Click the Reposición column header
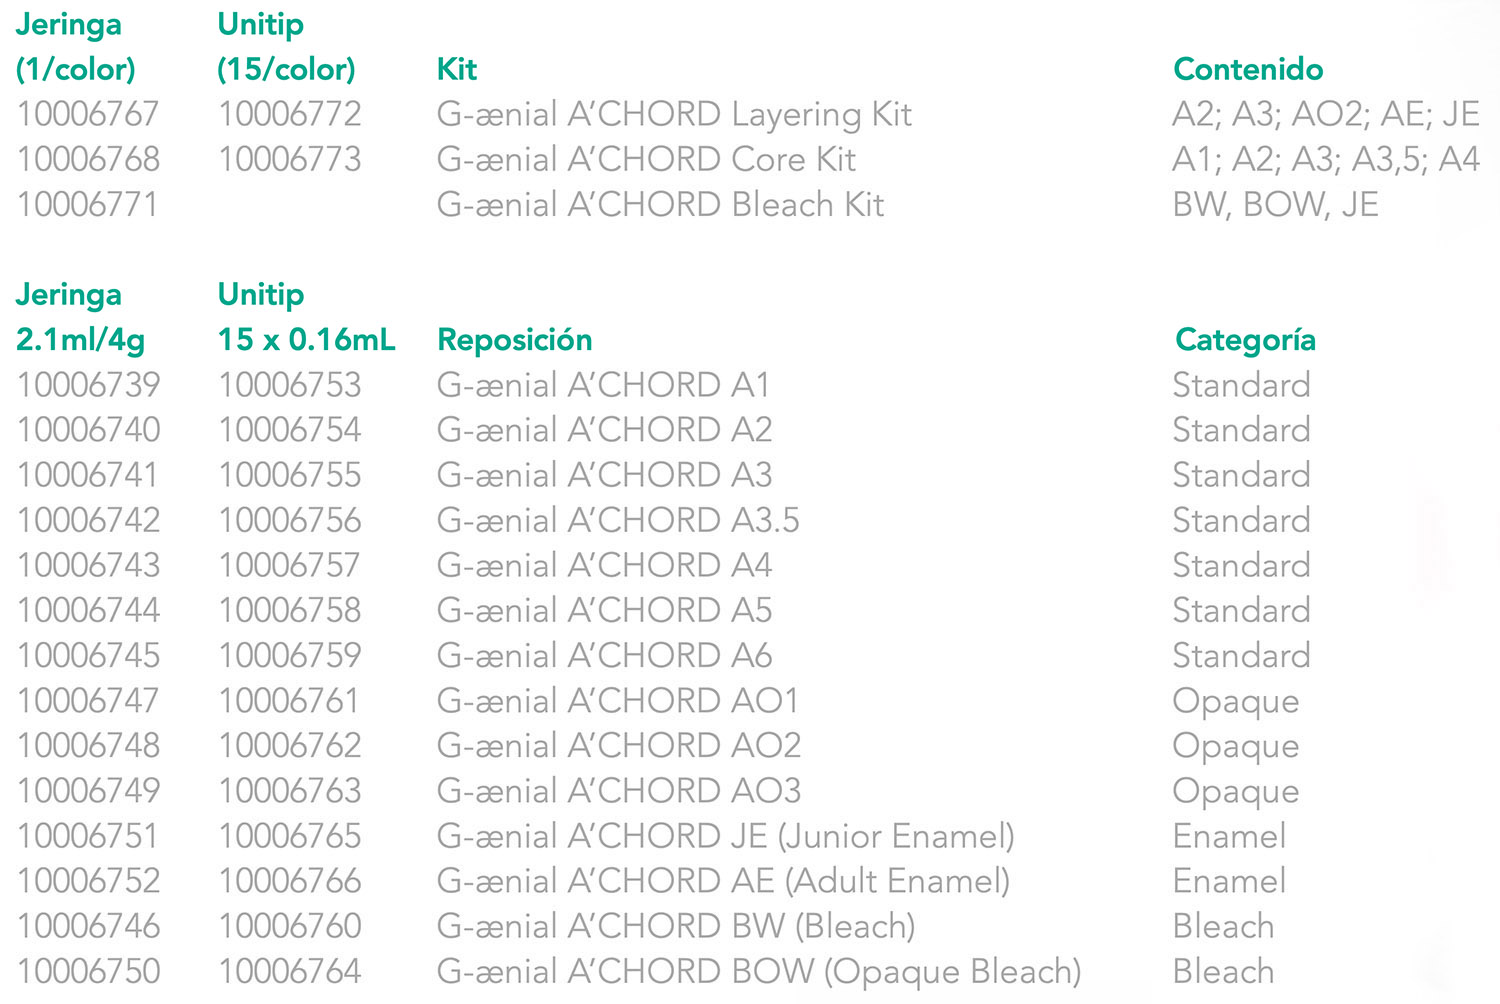The image size is (1500, 1004). (x=515, y=340)
